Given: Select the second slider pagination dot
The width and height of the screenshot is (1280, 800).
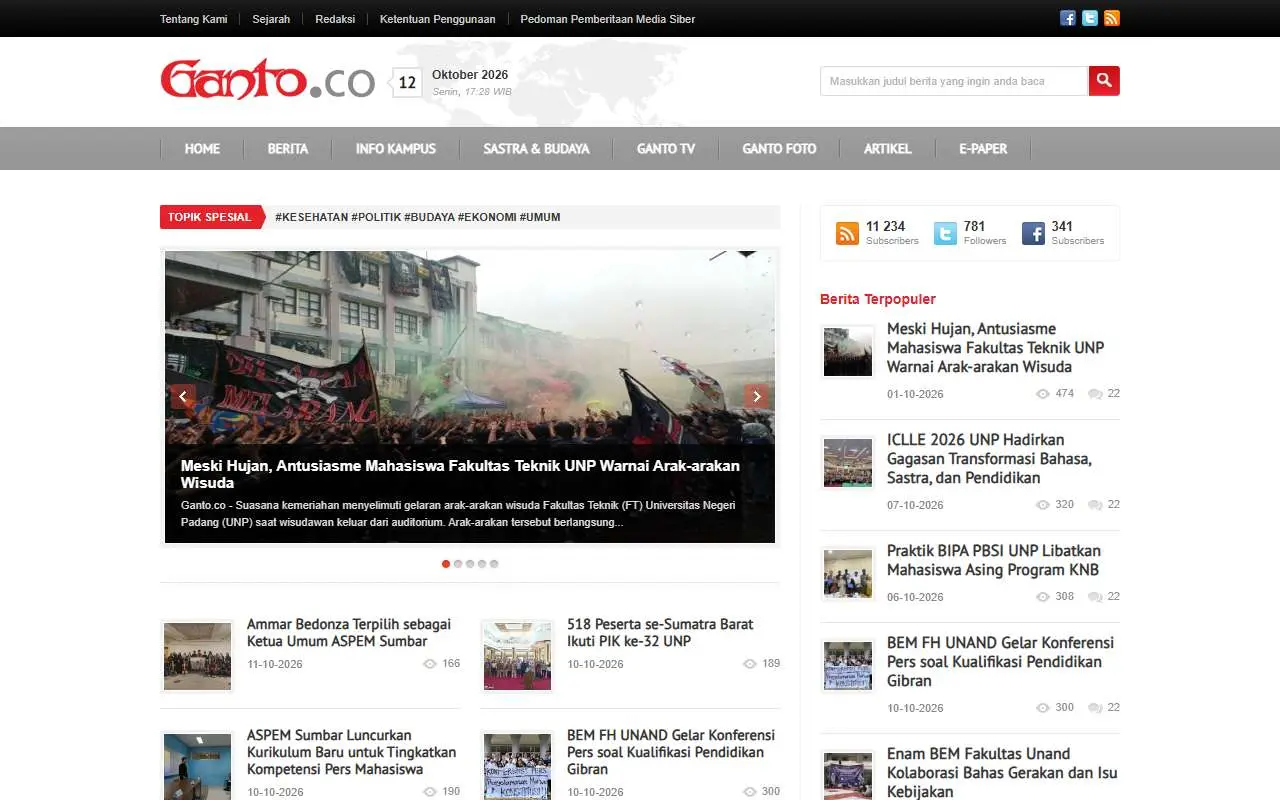Looking at the screenshot, I should tap(458, 564).
